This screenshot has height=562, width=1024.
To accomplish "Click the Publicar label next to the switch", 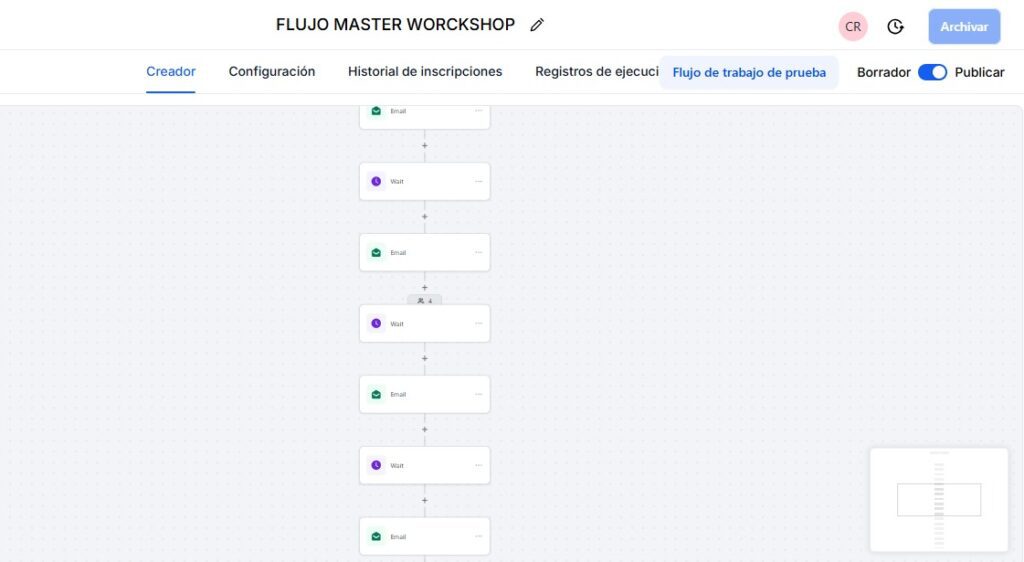I will pyautogui.click(x=979, y=72).
